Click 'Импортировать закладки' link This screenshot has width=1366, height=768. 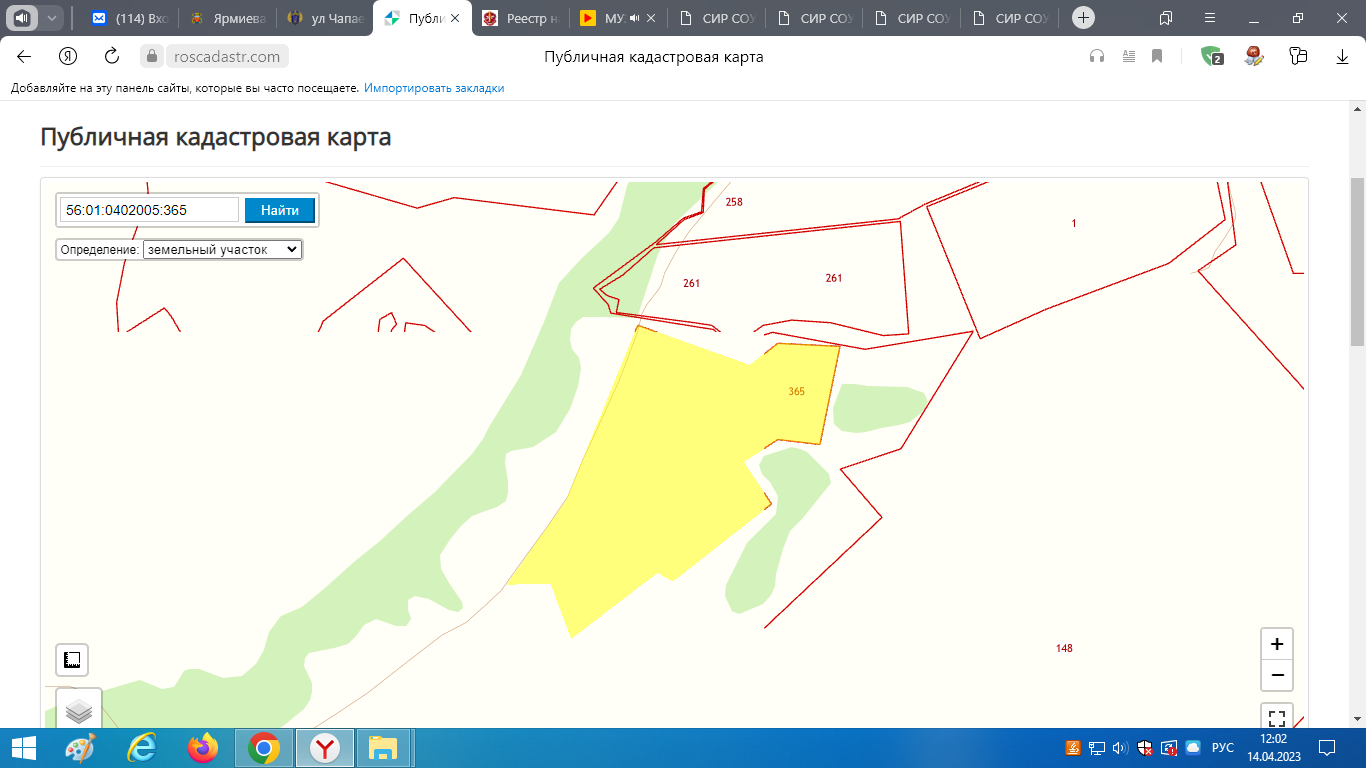tap(434, 88)
